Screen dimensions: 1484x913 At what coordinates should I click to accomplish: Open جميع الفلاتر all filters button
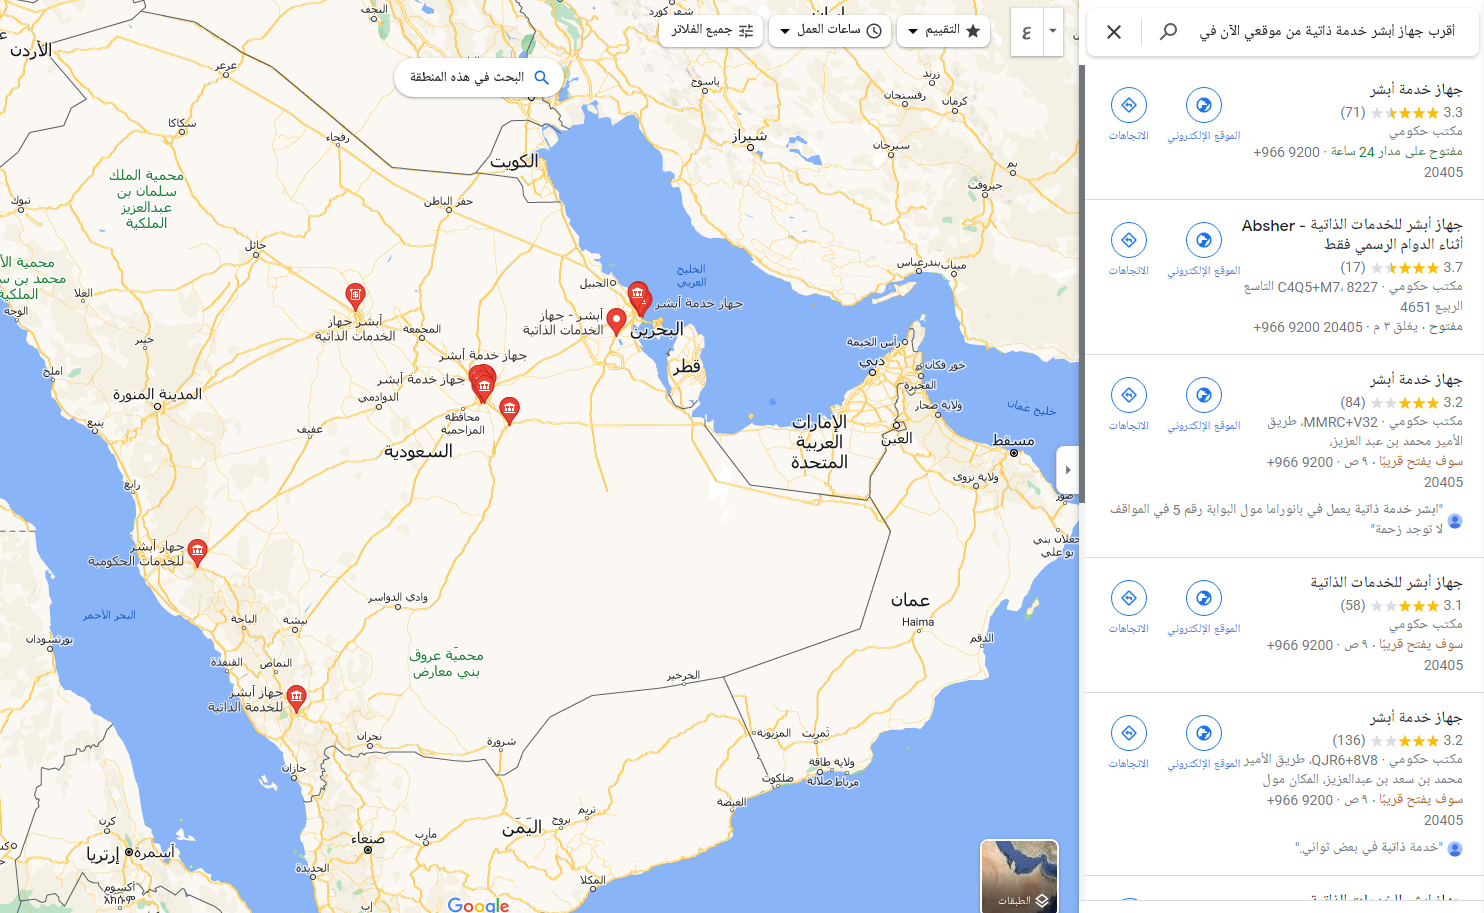coord(712,31)
